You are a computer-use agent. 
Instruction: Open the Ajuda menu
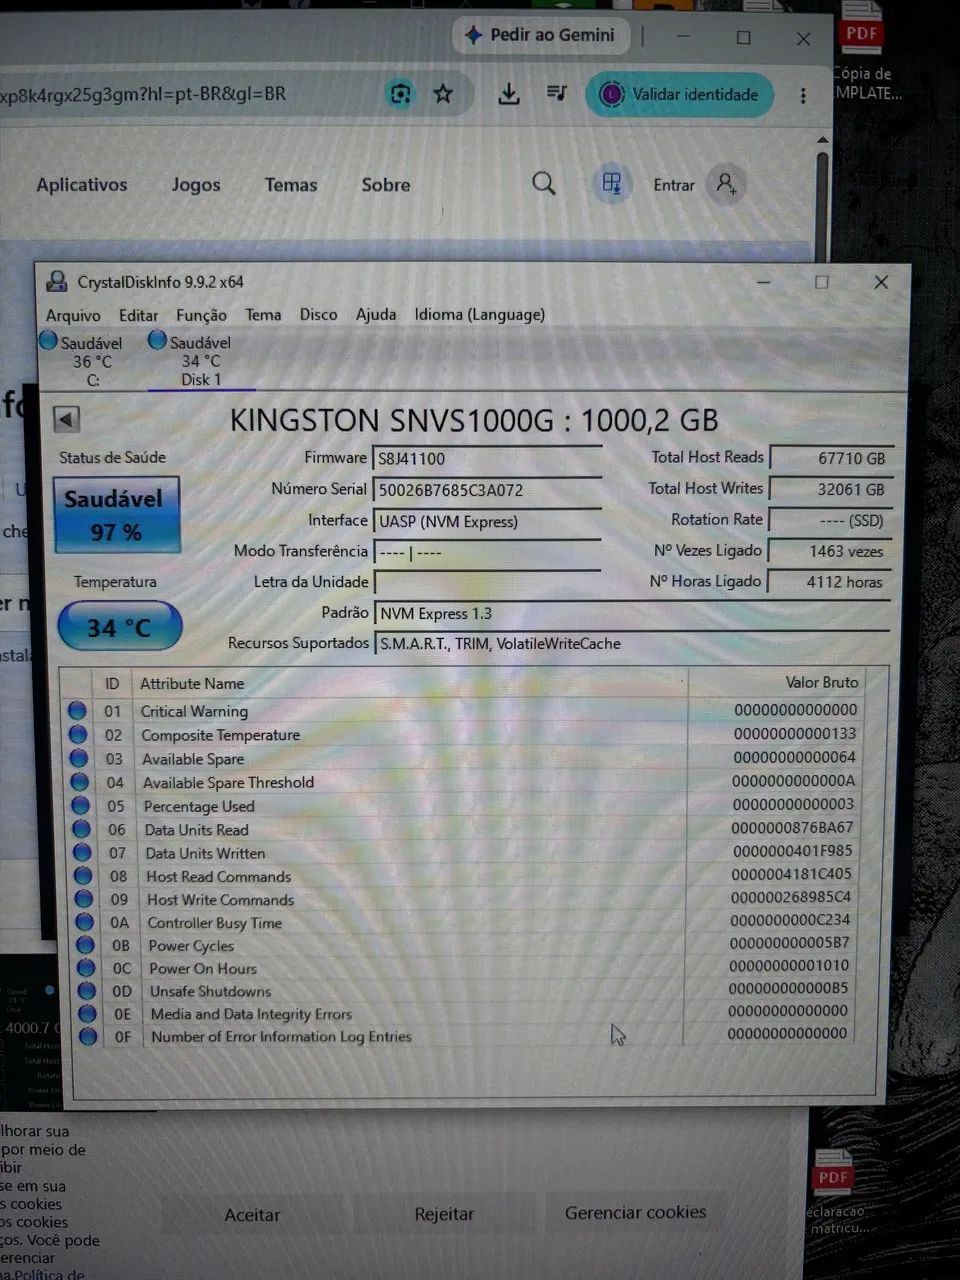pyautogui.click(x=376, y=314)
